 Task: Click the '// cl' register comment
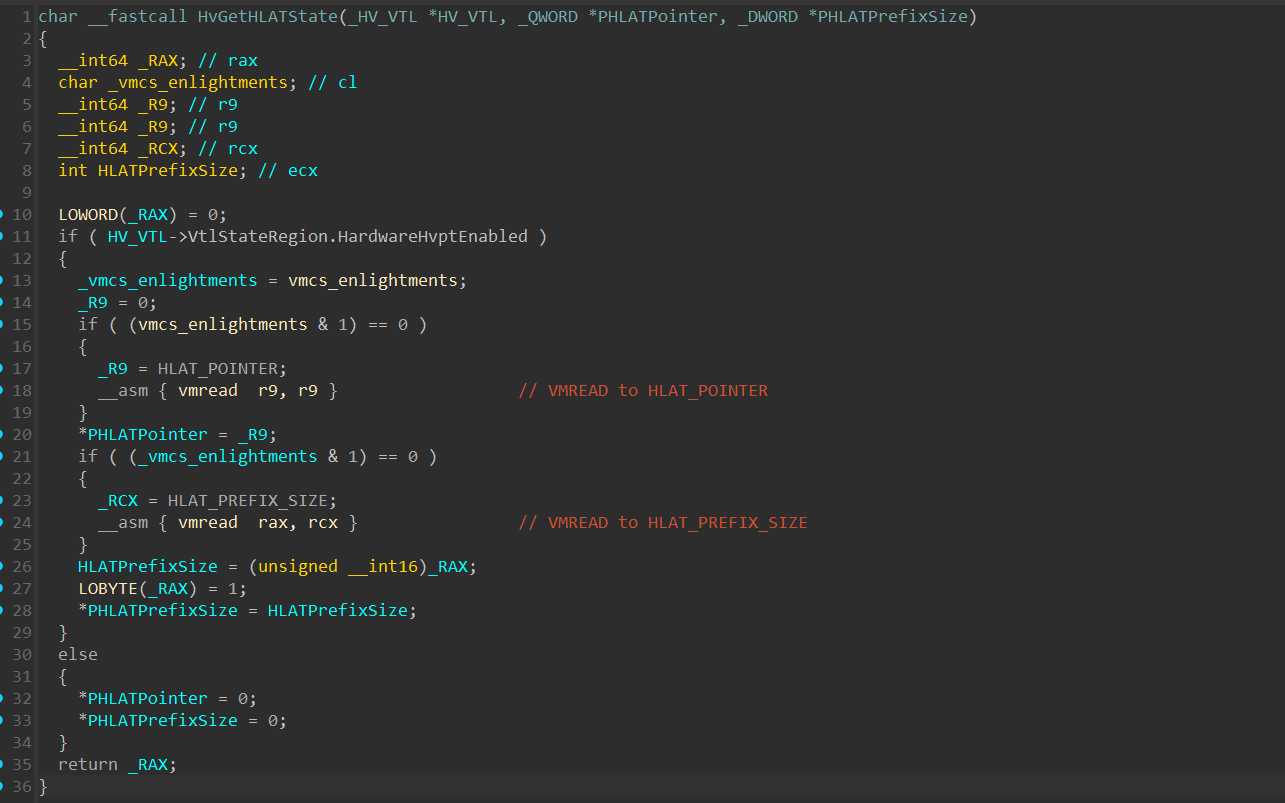click(x=333, y=83)
